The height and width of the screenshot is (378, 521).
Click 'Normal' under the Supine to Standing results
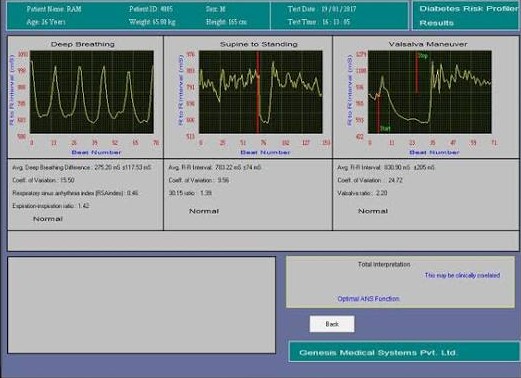tap(204, 211)
